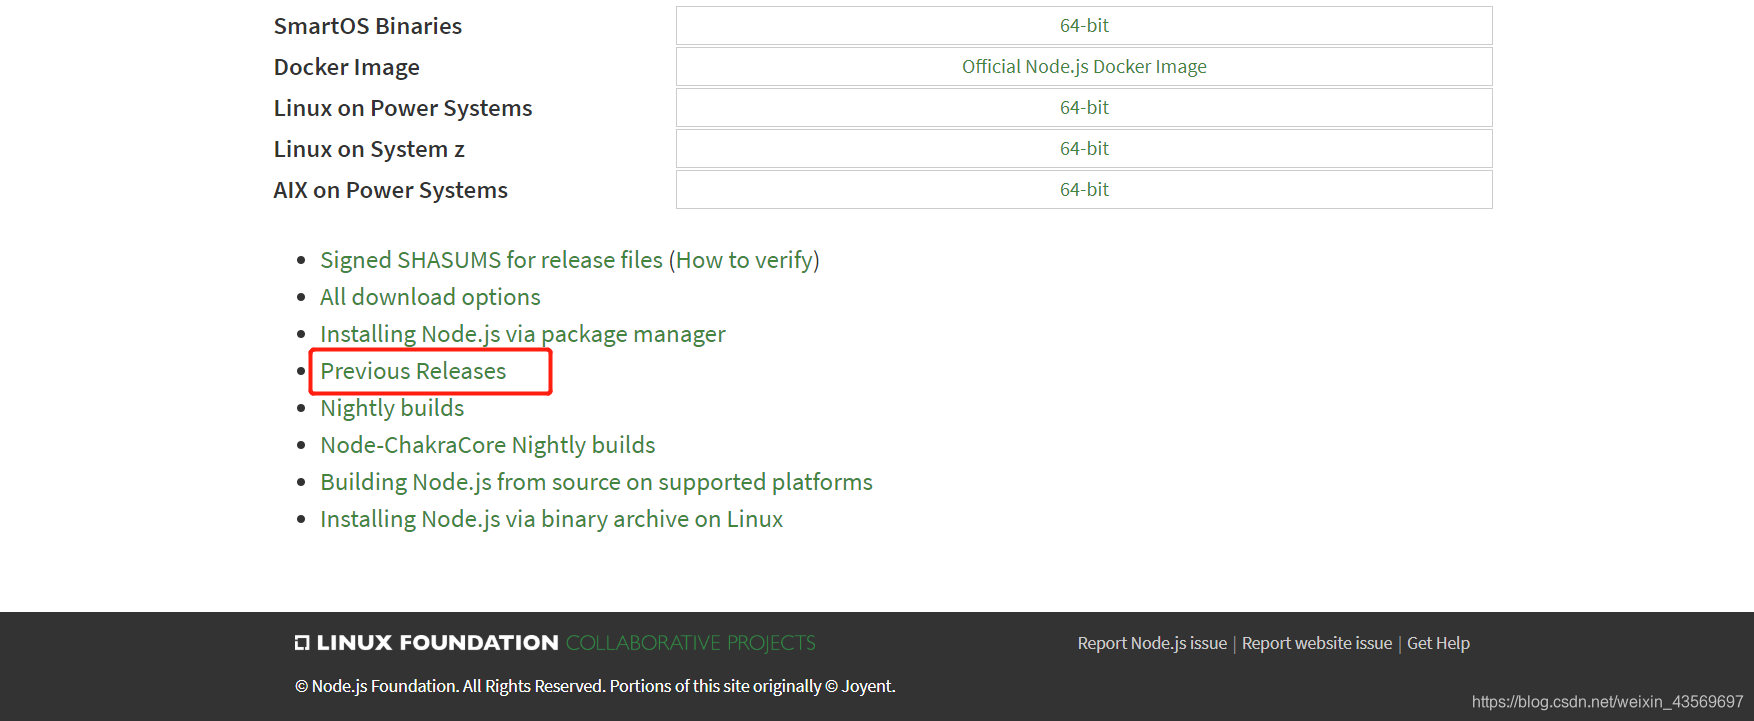Viewport: 1754px width, 721px height.
Task: Open Nightly builds link
Action: pos(392,408)
